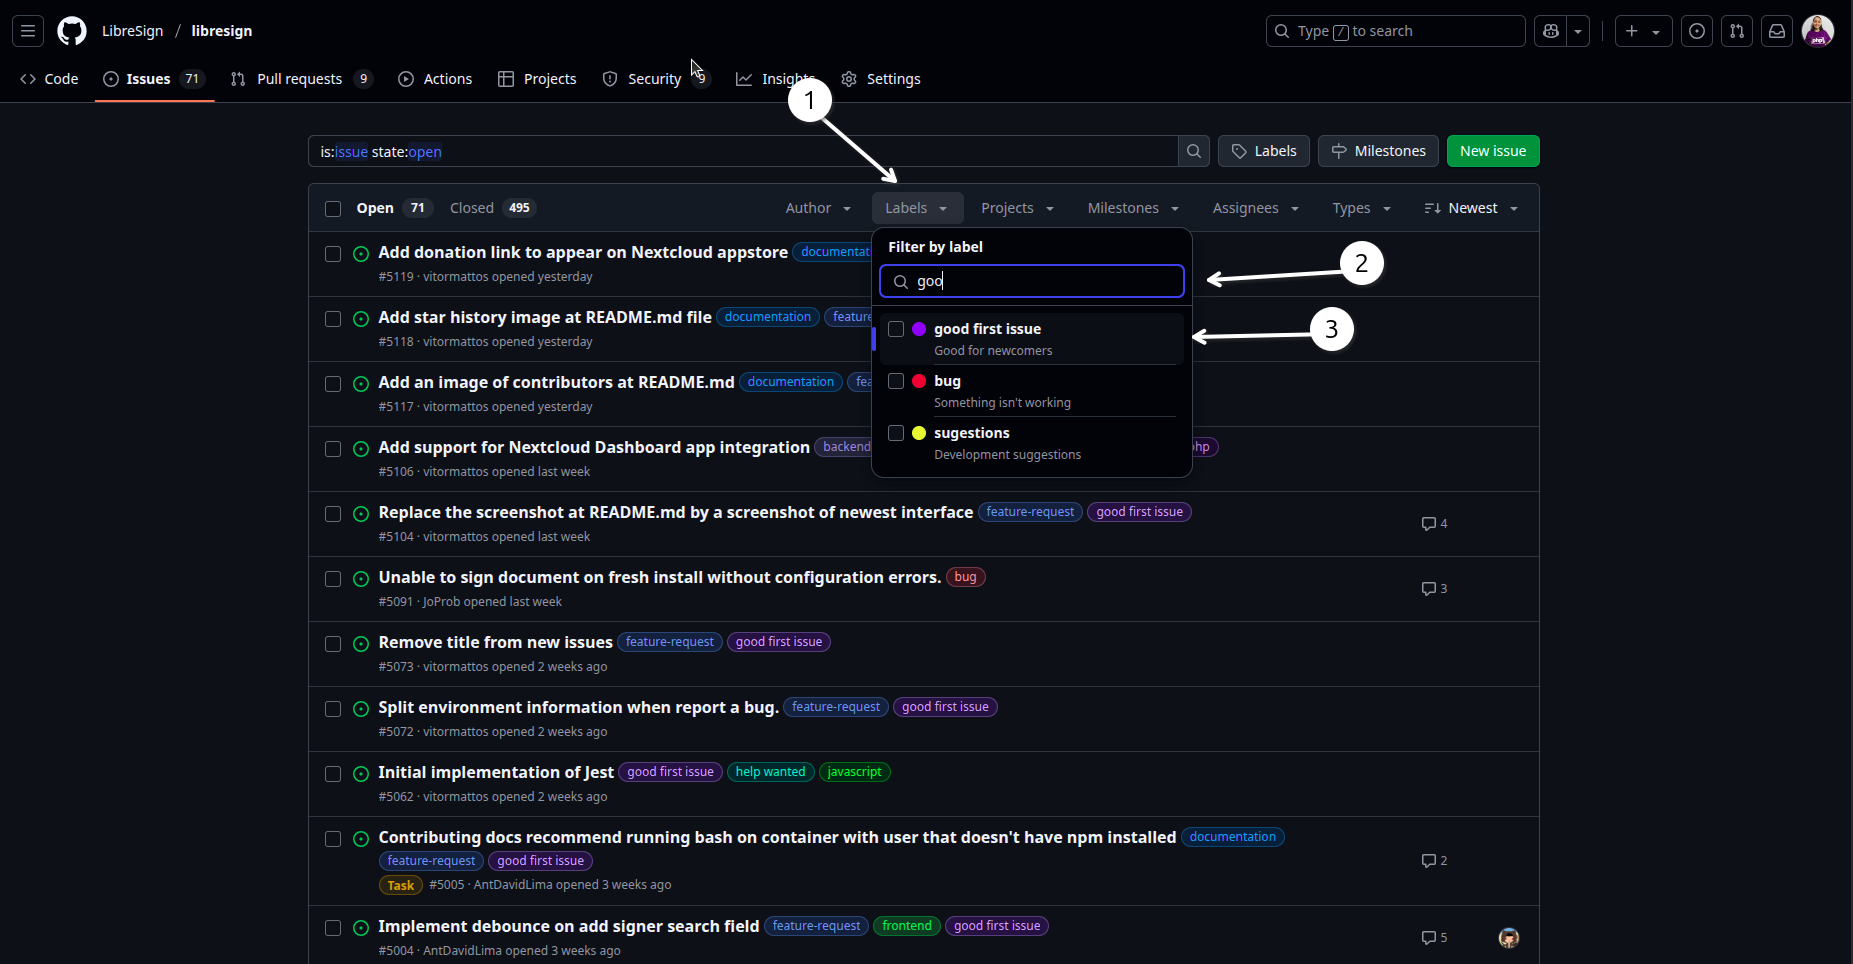Toggle the select-all issues checkbox
1853x964 pixels.
click(333, 209)
